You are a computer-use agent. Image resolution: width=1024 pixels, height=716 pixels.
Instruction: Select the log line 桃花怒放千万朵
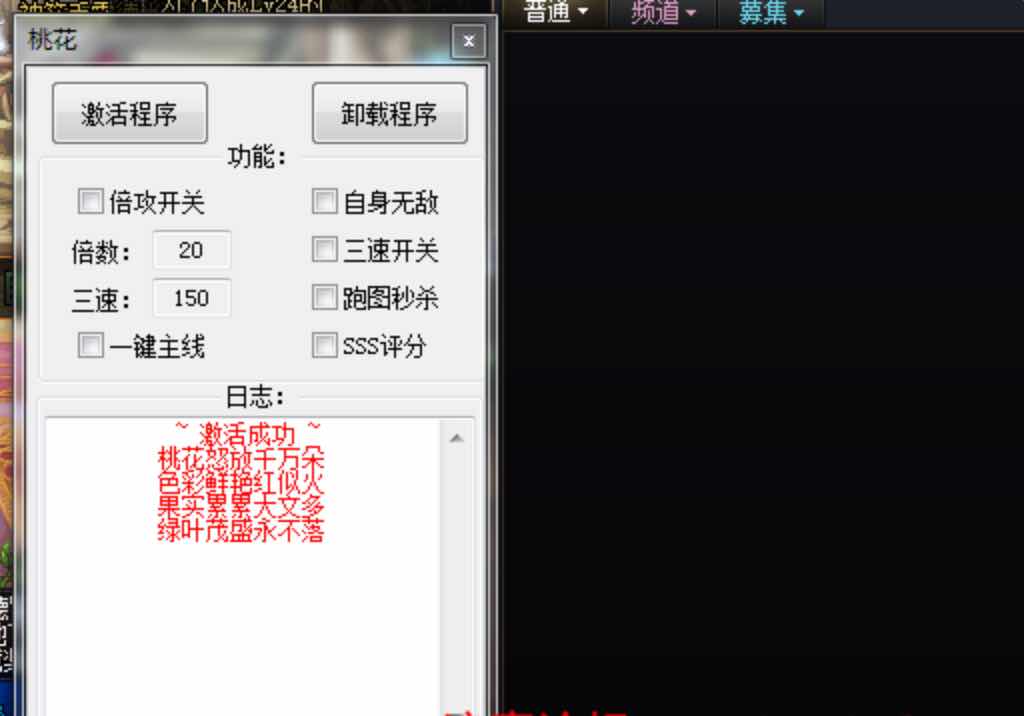pyautogui.click(x=241, y=458)
